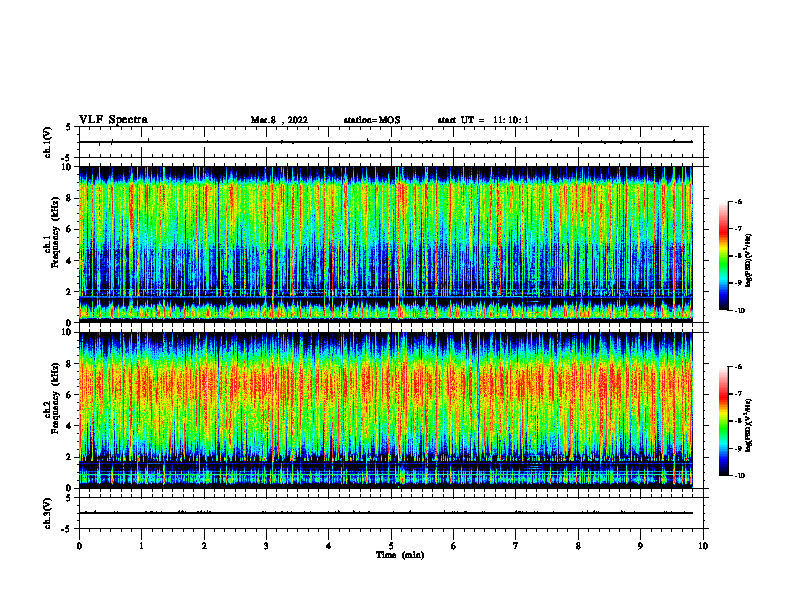Click the "ch.3(V)" axis label at bottom
This screenshot has height=612, width=792.
coord(47,513)
